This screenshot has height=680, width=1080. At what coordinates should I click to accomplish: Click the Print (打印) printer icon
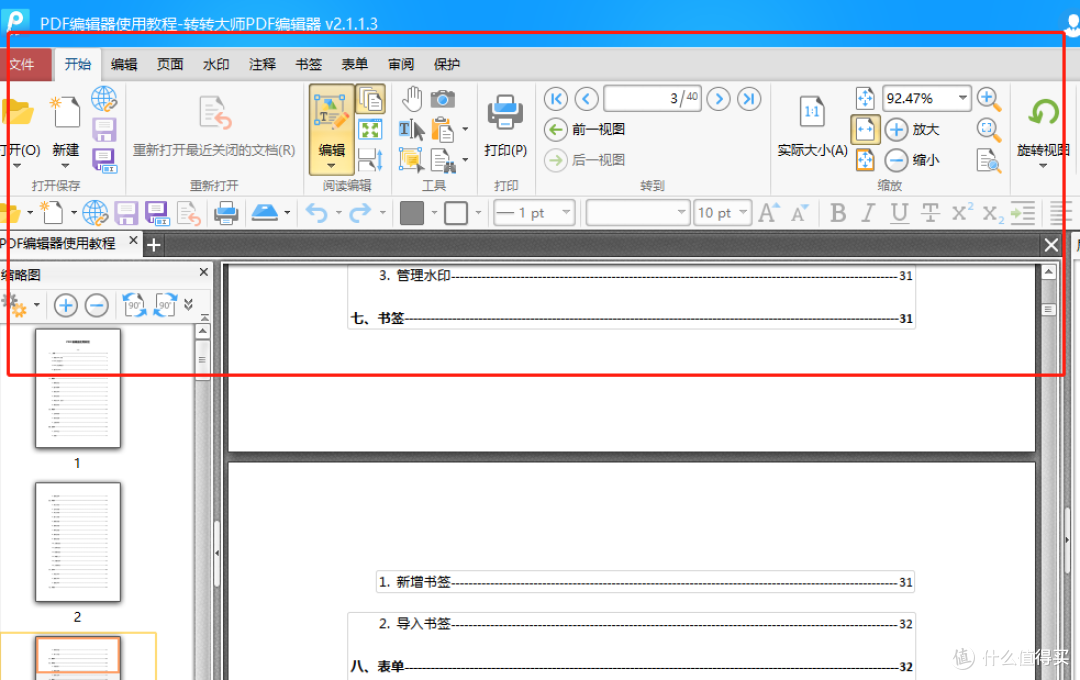click(x=506, y=112)
